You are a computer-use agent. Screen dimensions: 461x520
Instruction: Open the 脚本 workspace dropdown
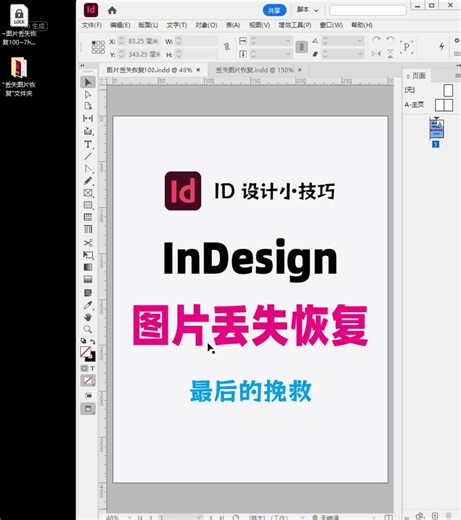307,10
